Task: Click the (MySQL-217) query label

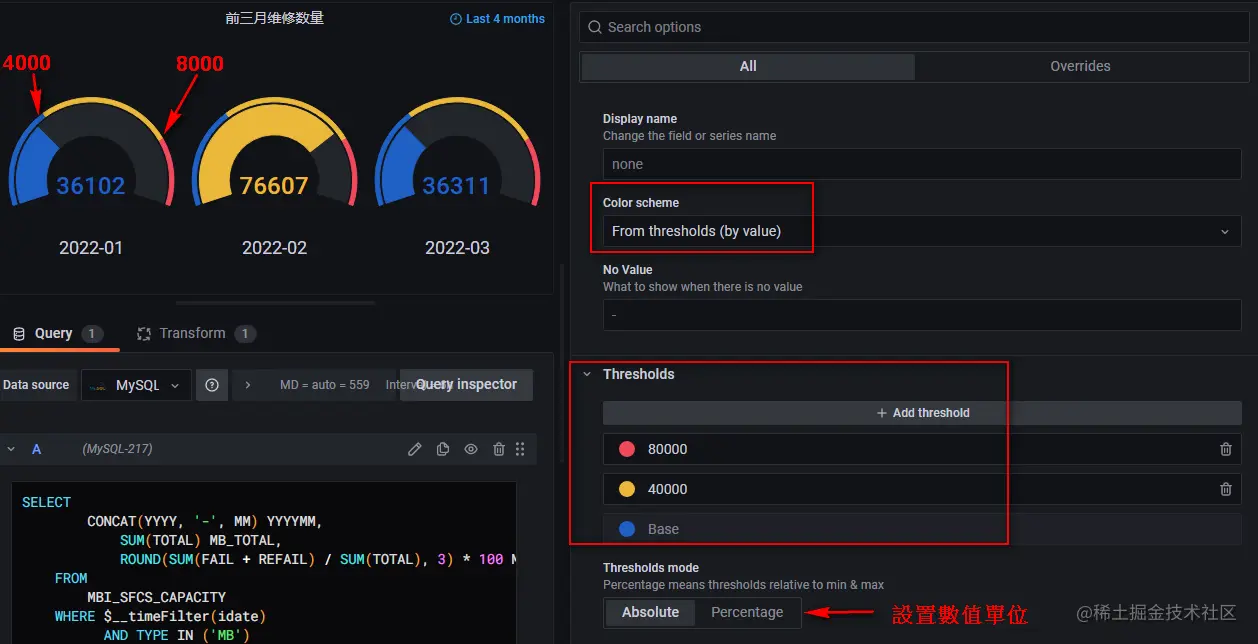Action: (117, 449)
